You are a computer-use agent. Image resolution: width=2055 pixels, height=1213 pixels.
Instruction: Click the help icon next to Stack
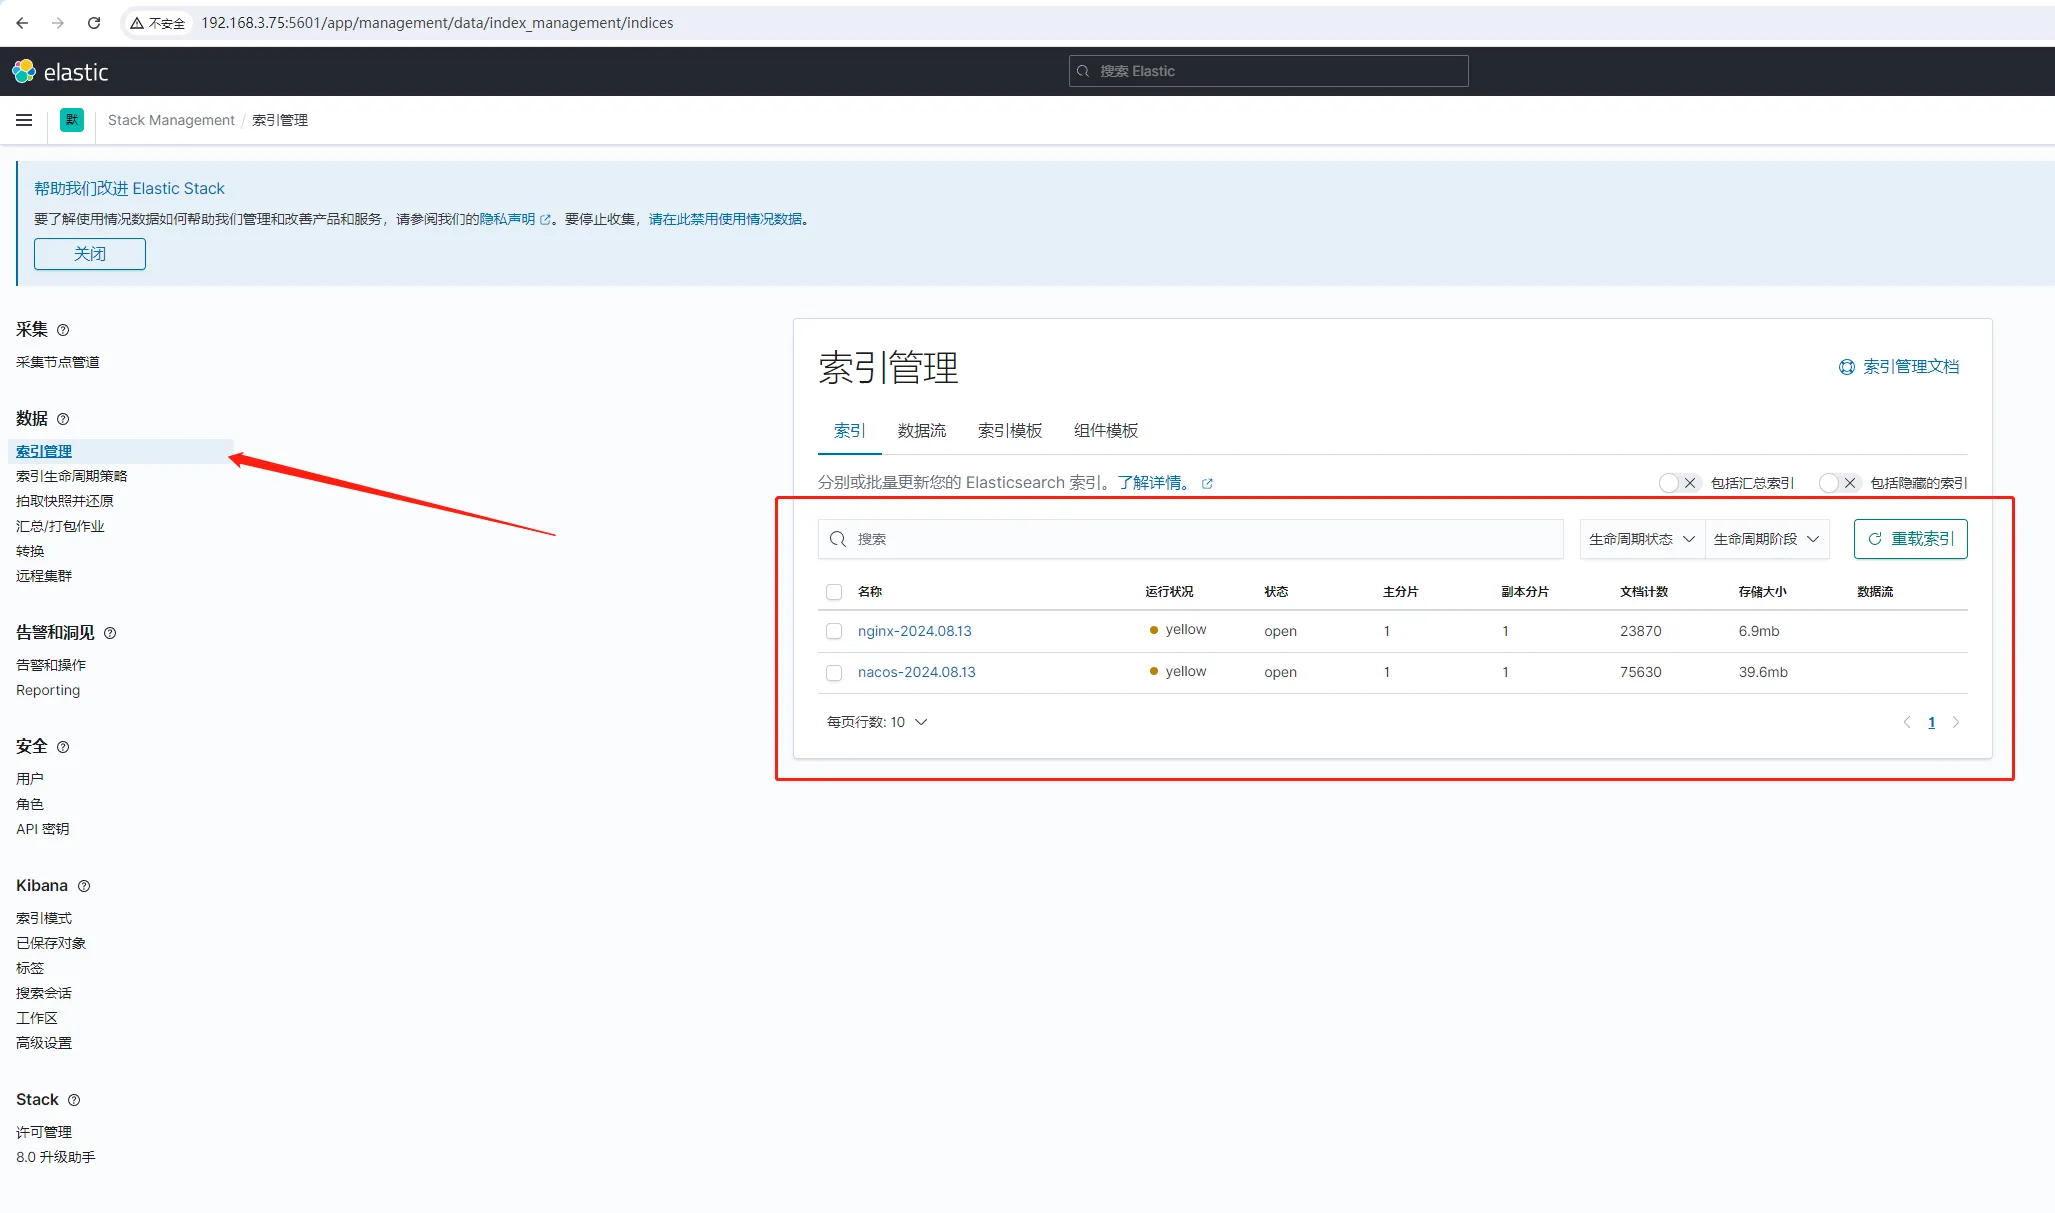(74, 1100)
